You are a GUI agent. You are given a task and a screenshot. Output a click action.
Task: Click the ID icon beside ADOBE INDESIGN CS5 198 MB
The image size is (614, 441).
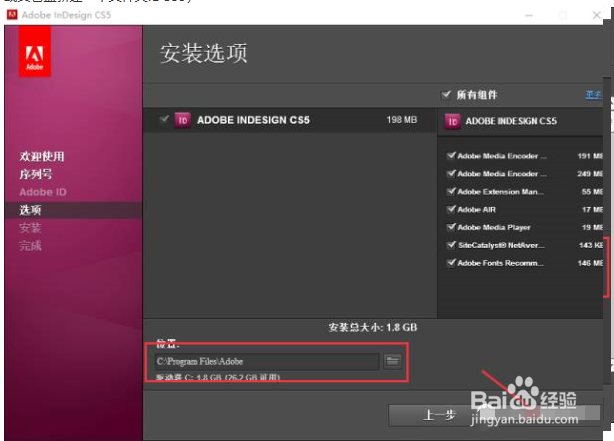(x=182, y=120)
